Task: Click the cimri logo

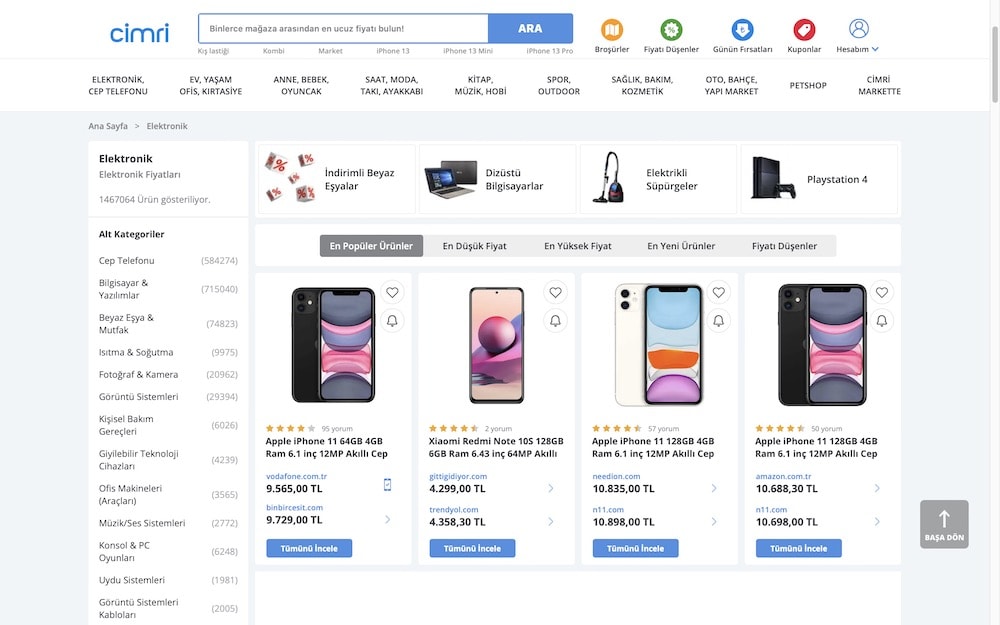Action: tap(139, 33)
